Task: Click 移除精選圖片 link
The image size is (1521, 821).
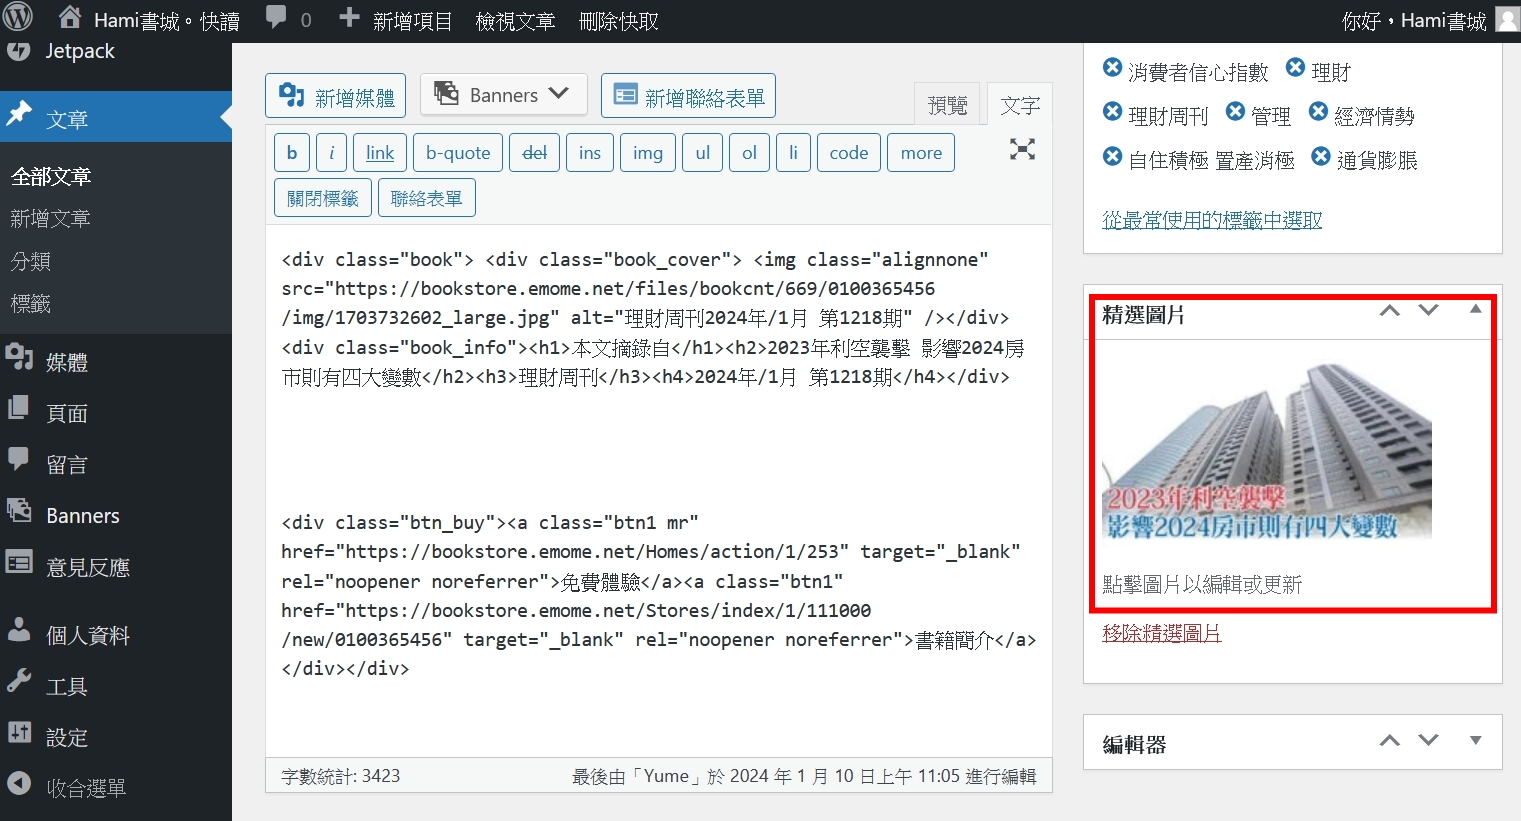Action: click(1161, 633)
